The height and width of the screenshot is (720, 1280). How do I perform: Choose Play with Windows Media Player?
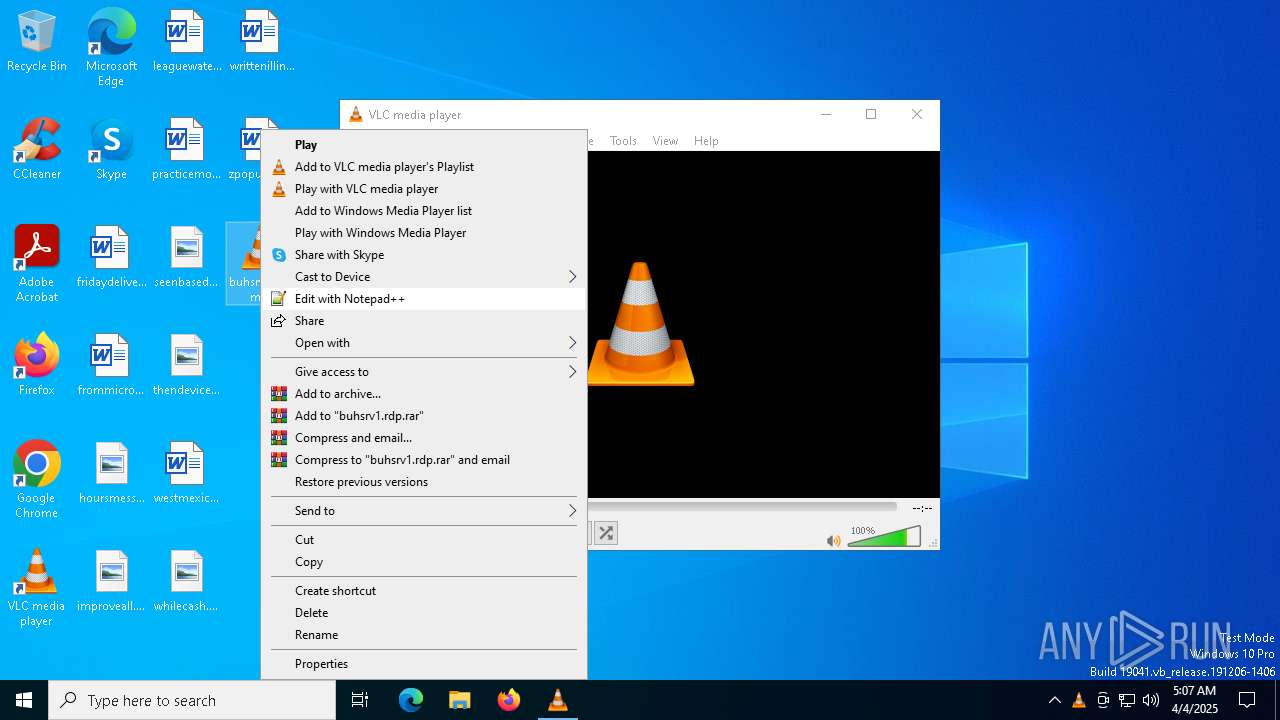click(424, 233)
